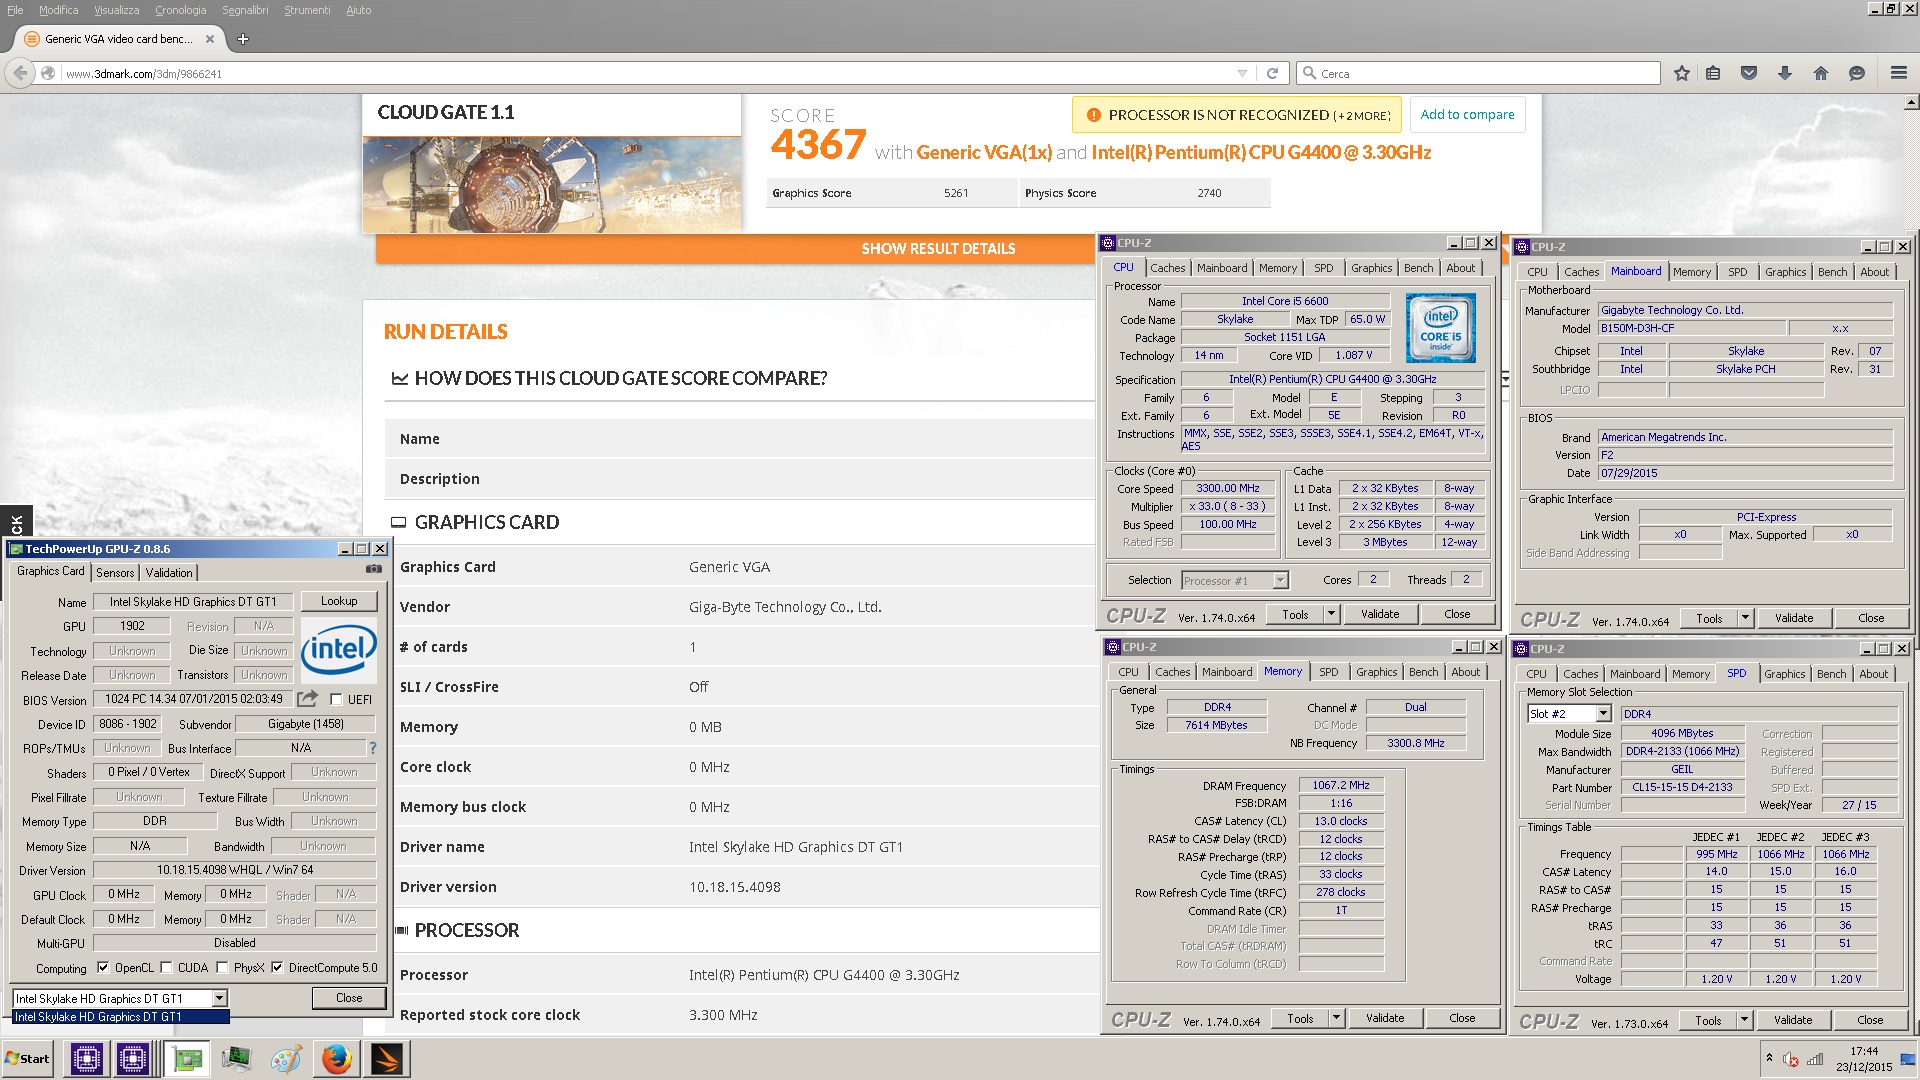Open the second CPU-Z taskbar icon
This screenshot has height=1080, width=1920.
point(132,1058)
